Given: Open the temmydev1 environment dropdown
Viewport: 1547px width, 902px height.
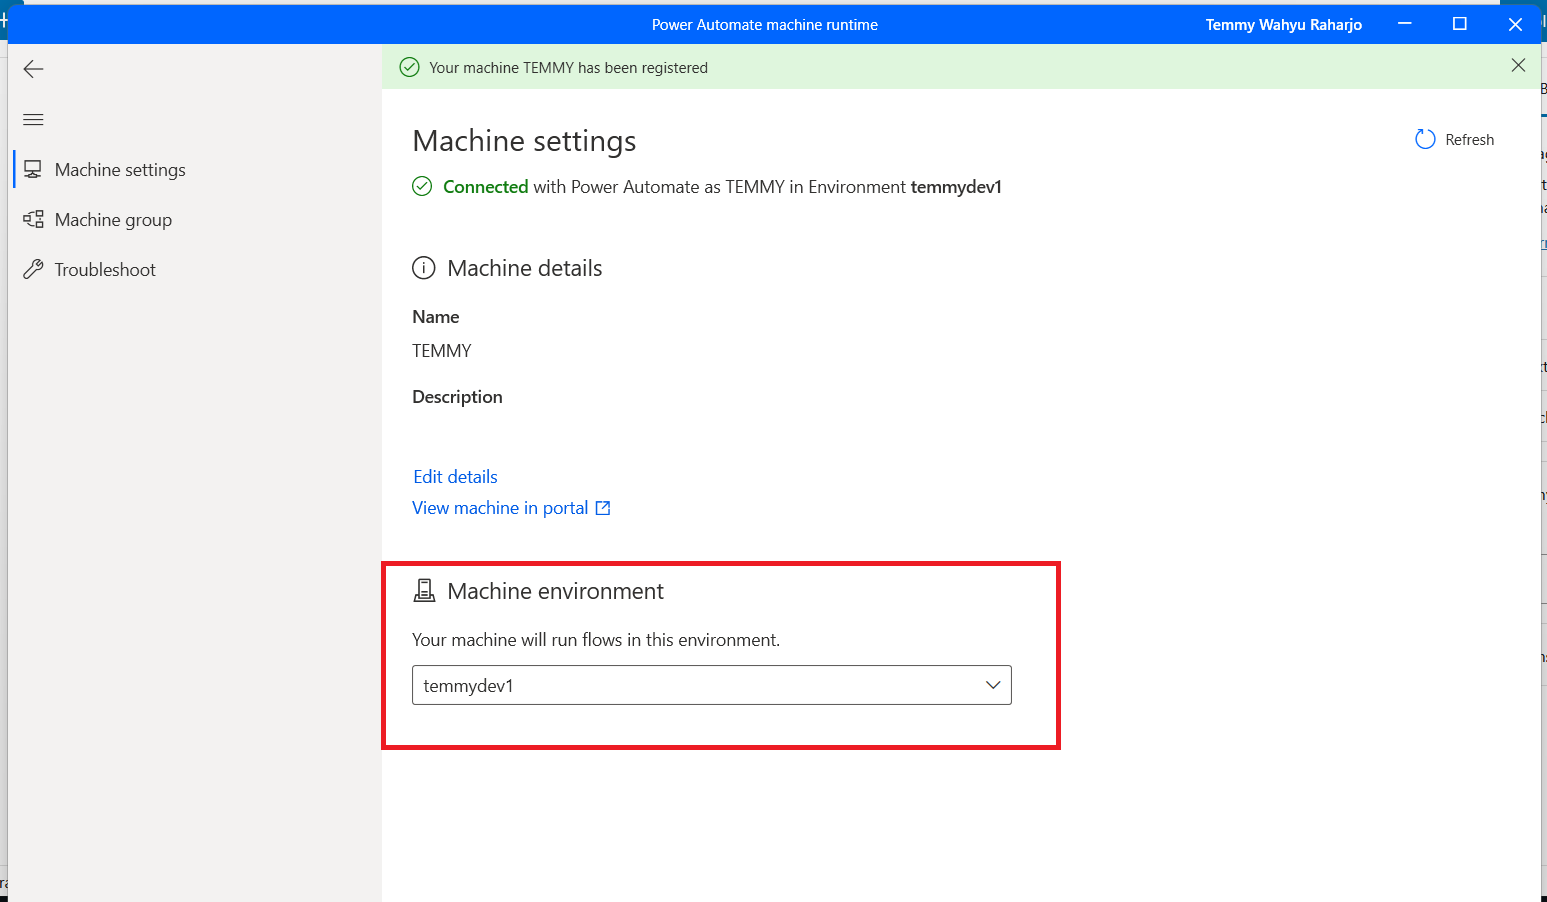Looking at the screenshot, I should pos(712,685).
